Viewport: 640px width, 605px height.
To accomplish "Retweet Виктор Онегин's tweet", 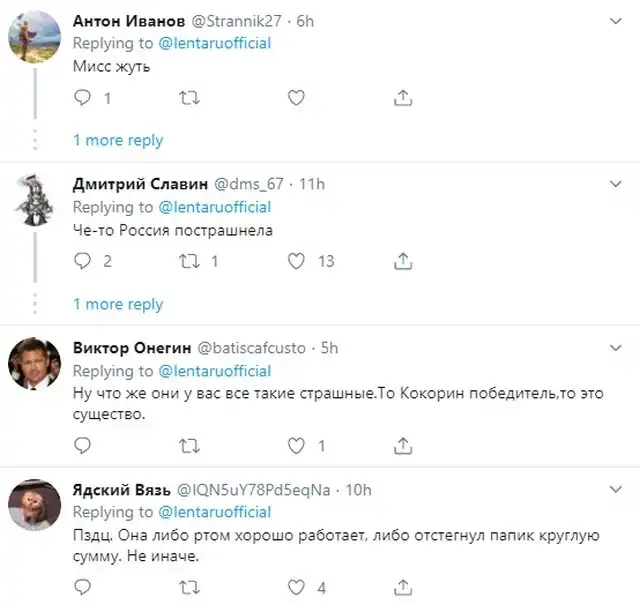I will 188,445.
